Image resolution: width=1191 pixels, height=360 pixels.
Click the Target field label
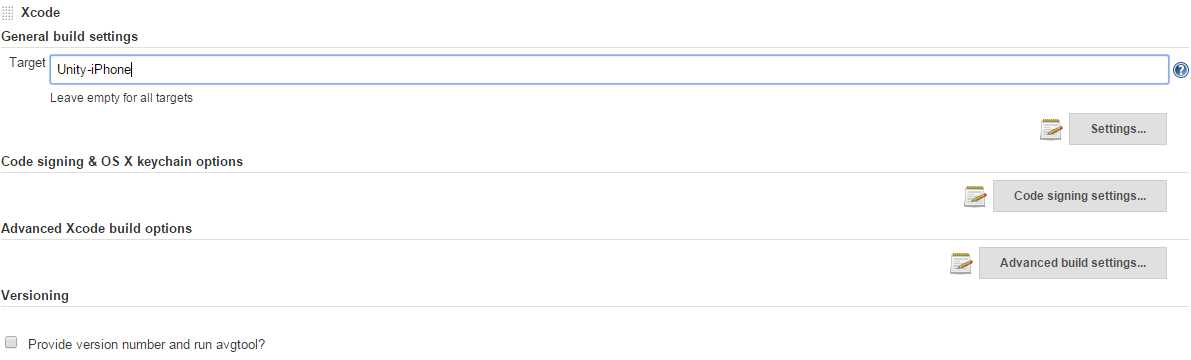click(x=27, y=63)
